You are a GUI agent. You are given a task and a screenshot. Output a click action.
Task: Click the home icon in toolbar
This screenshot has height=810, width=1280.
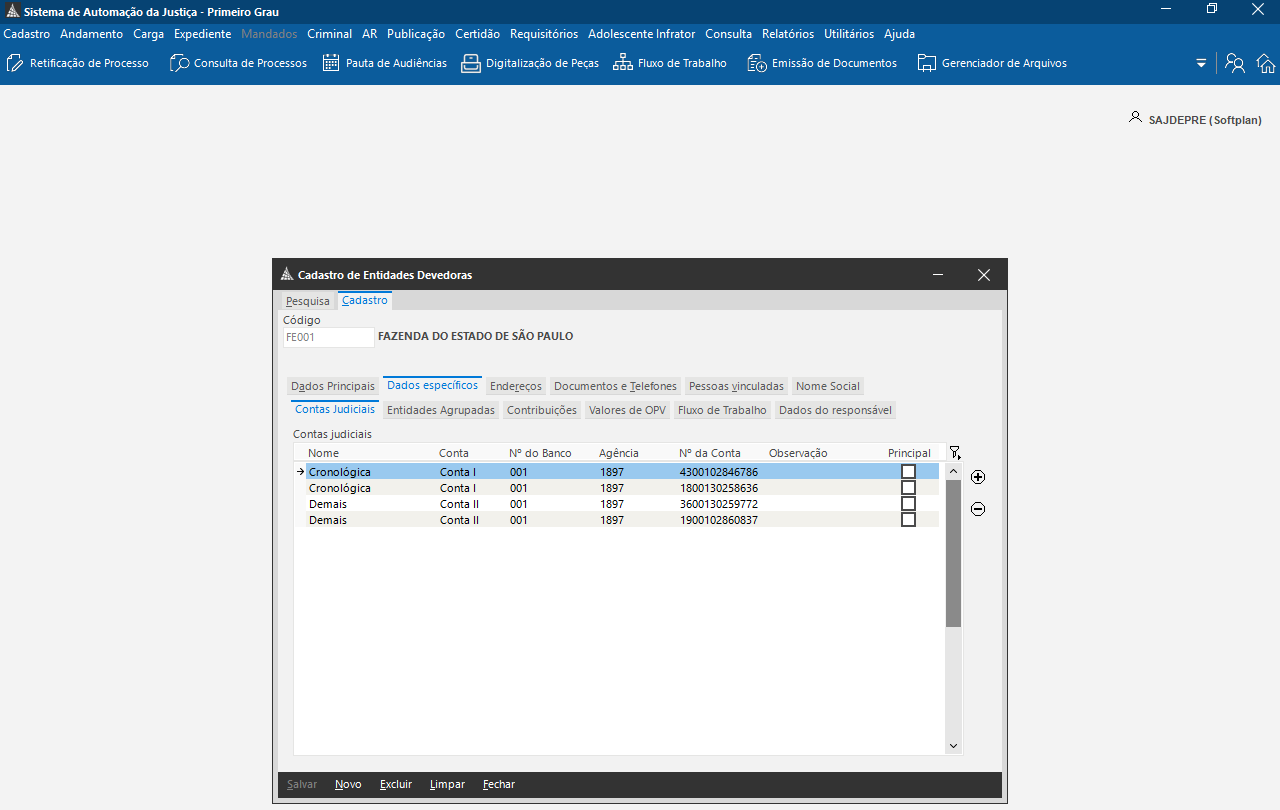tap(1266, 63)
